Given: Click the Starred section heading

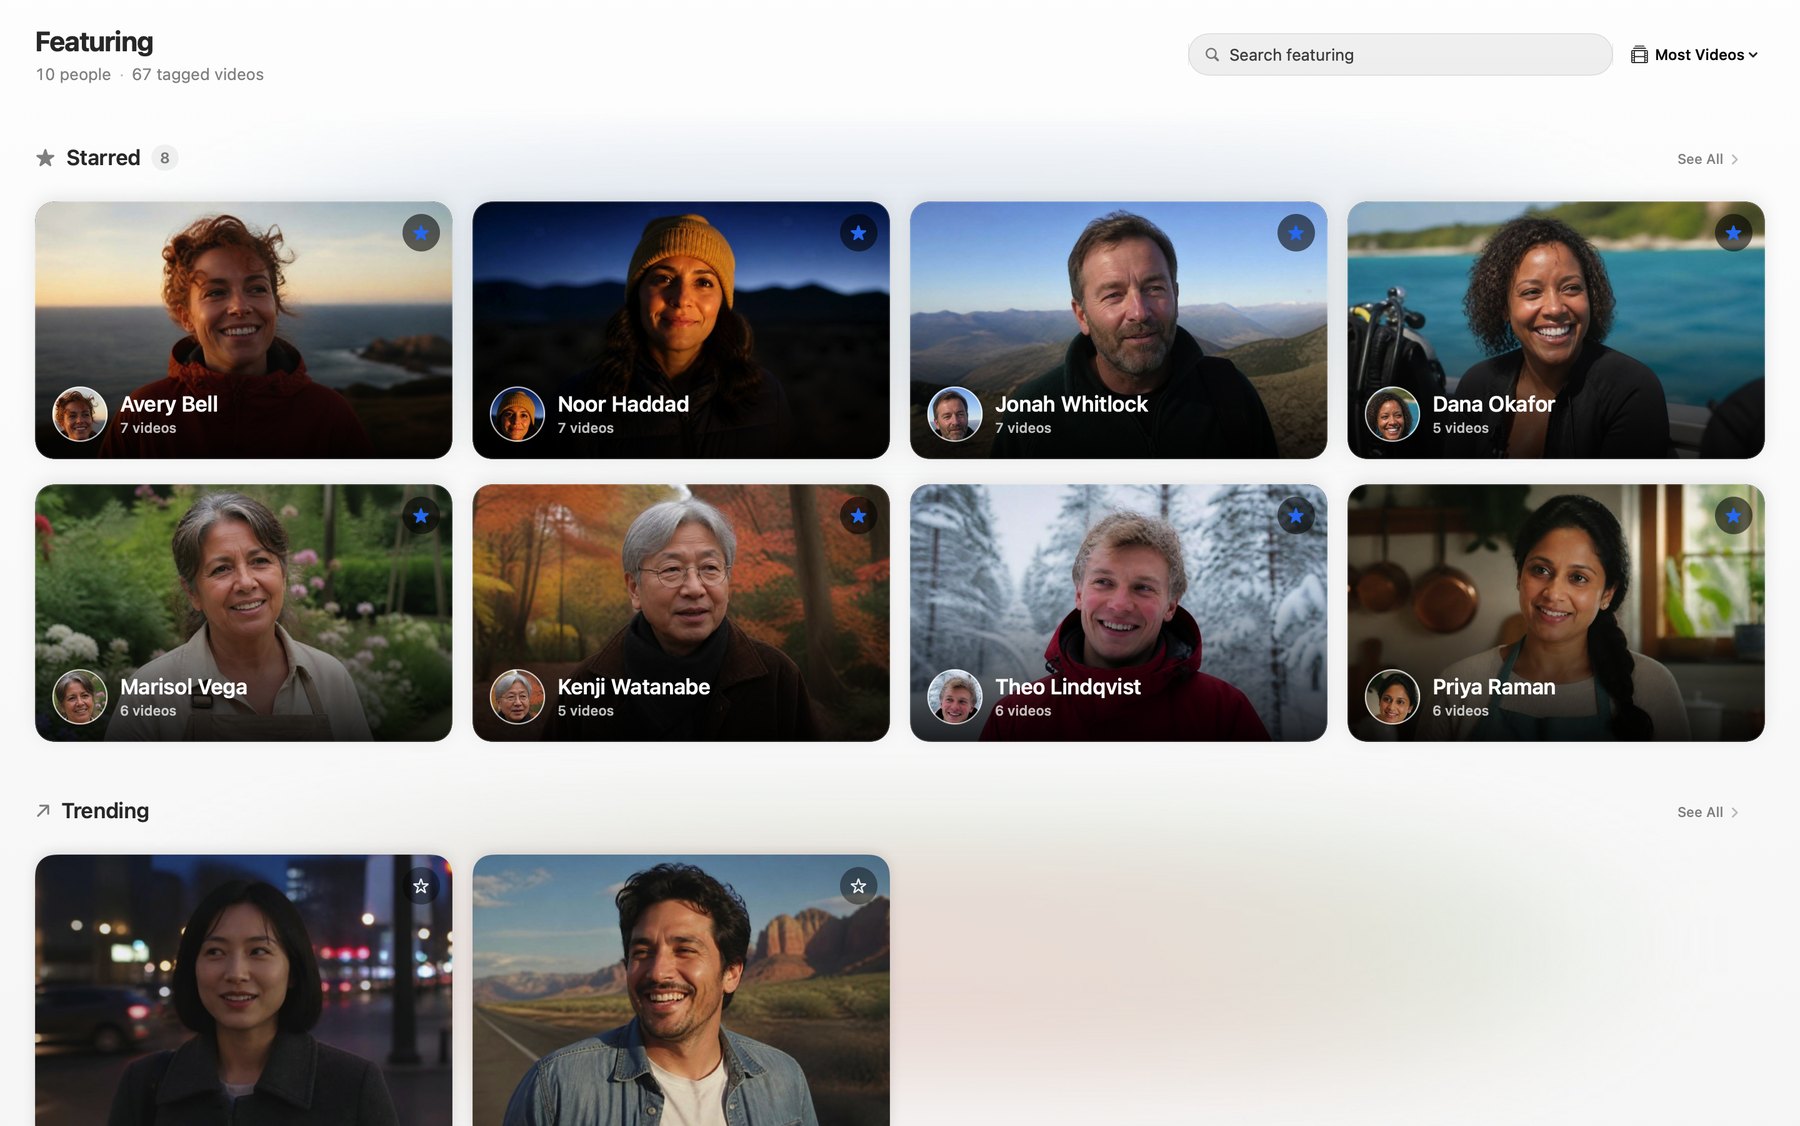Looking at the screenshot, I should pos(103,158).
